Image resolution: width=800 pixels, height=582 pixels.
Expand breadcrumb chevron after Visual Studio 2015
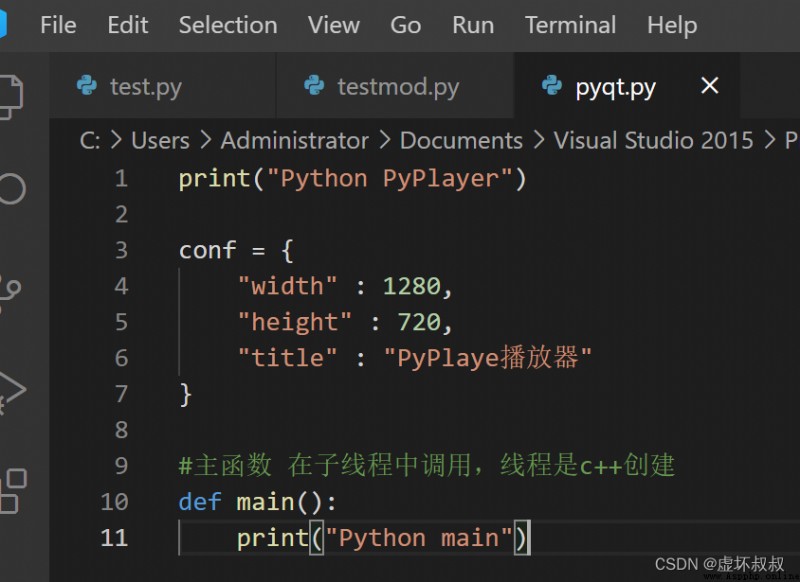click(x=769, y=140)
